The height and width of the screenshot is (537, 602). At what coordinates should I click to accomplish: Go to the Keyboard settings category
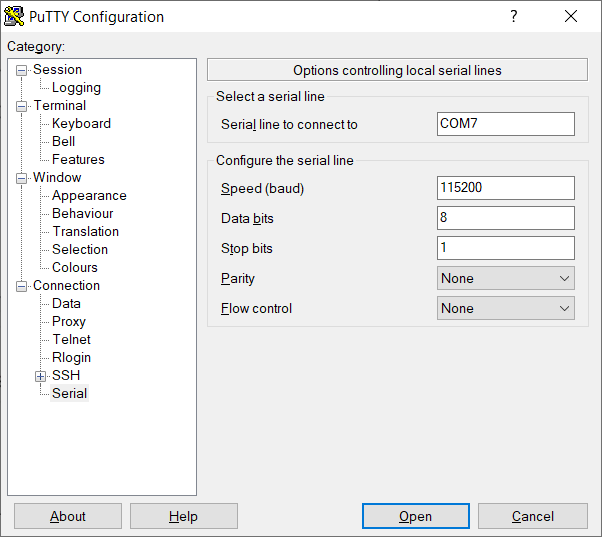[81, 124]
